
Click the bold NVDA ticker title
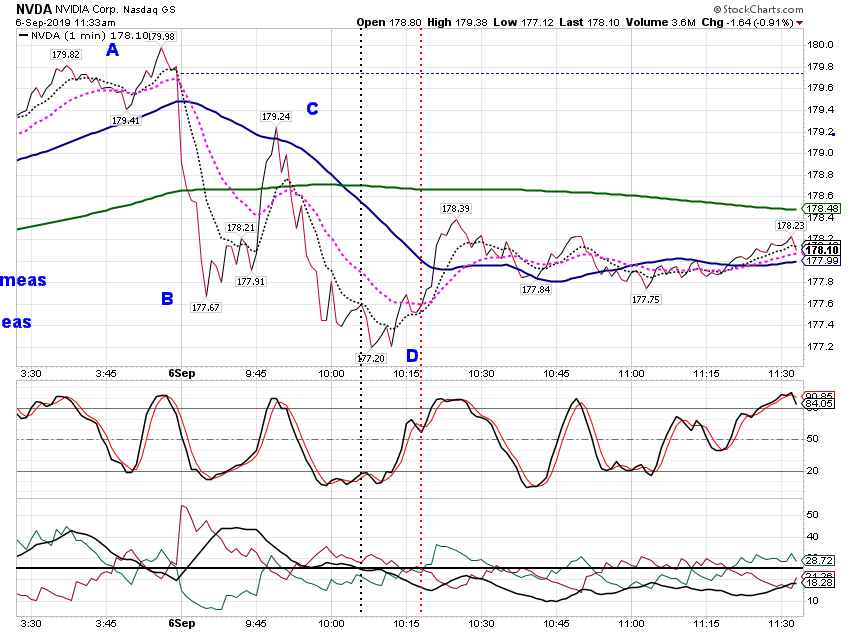click(x=34, y=9)
